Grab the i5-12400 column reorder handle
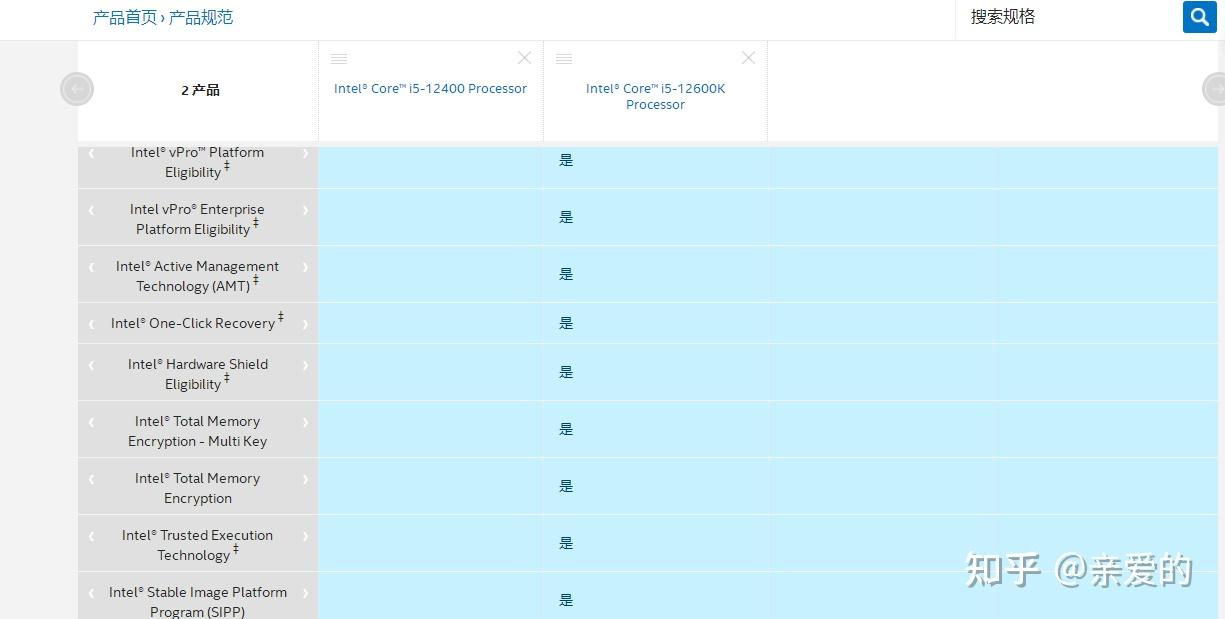 tap(339, 59)
